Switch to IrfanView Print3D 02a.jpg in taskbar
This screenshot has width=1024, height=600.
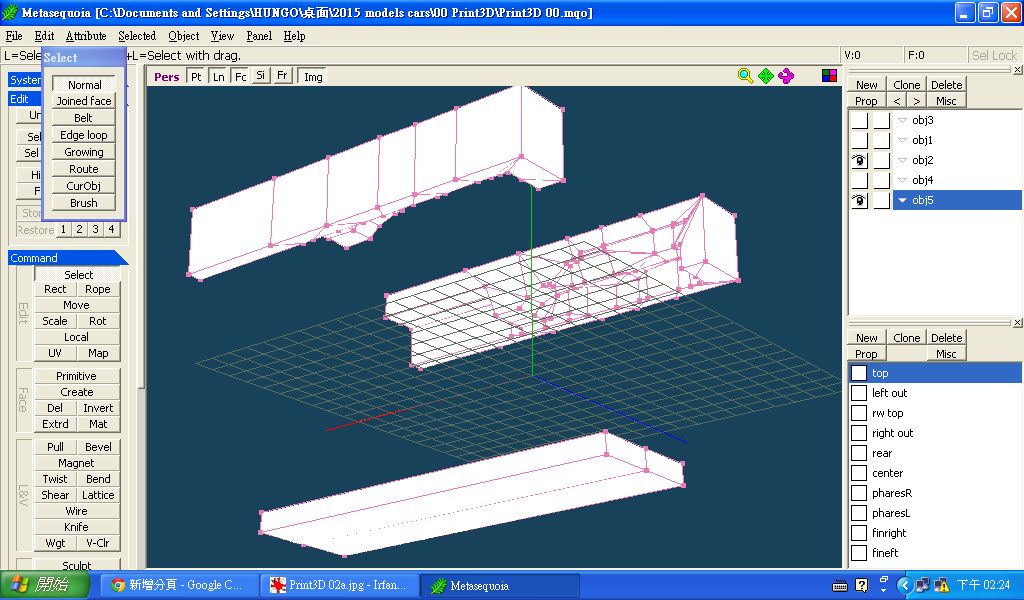pyautogui.click(x=338, y=585)
